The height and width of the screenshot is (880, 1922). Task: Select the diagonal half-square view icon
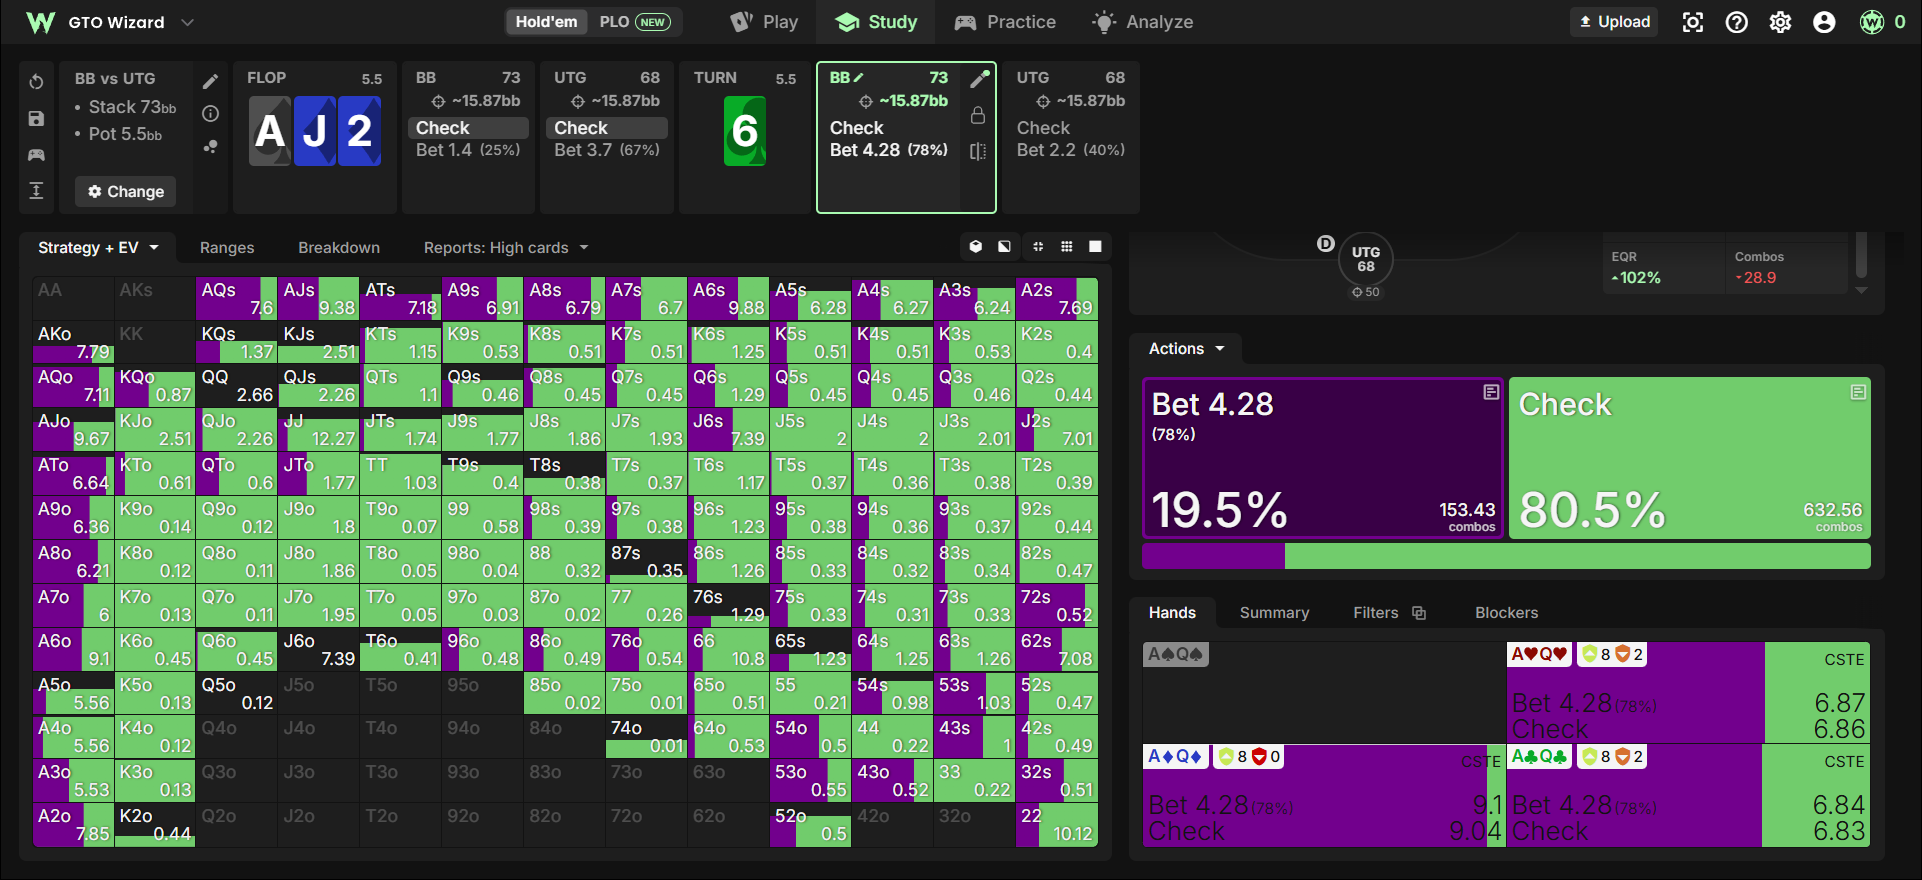[x=1004, y=246]
